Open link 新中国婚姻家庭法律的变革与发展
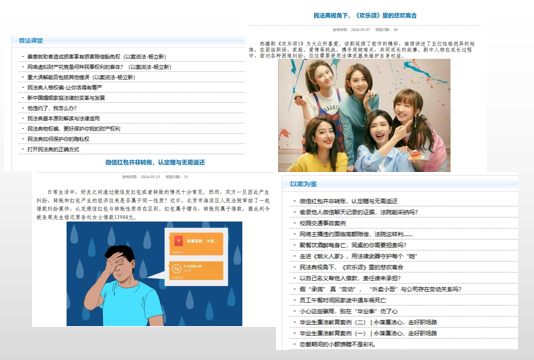534x360 pixels. 66,98
